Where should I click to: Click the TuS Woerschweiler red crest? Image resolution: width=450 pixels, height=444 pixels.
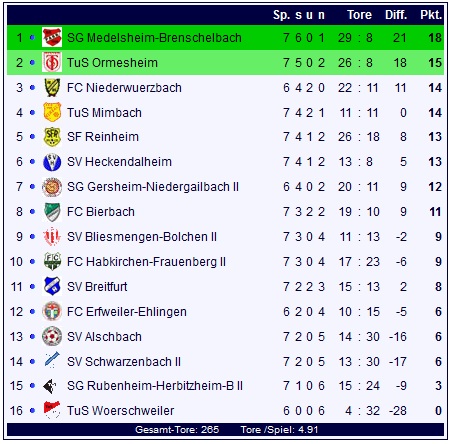pos(52,410)
